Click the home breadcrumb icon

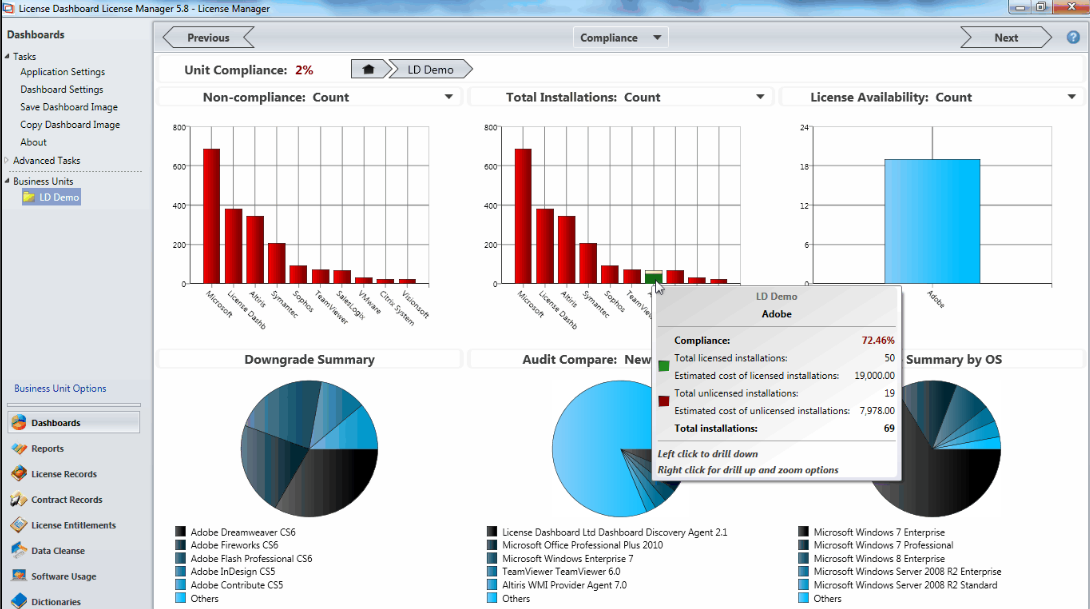click(x=367, y=70)
